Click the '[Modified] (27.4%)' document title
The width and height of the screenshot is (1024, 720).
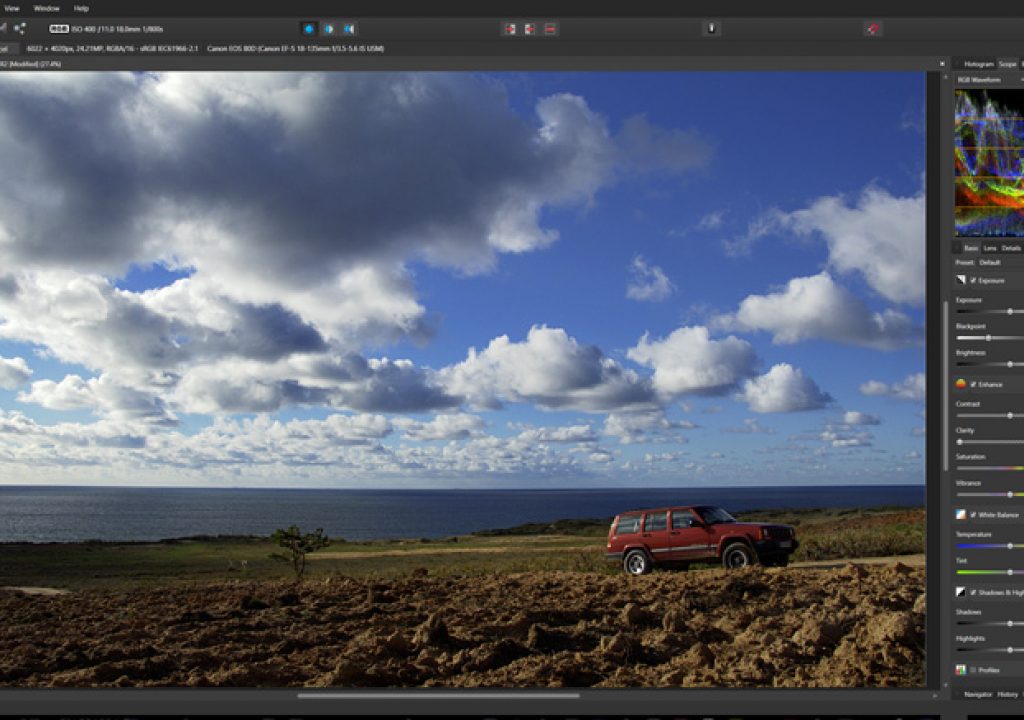33,64
